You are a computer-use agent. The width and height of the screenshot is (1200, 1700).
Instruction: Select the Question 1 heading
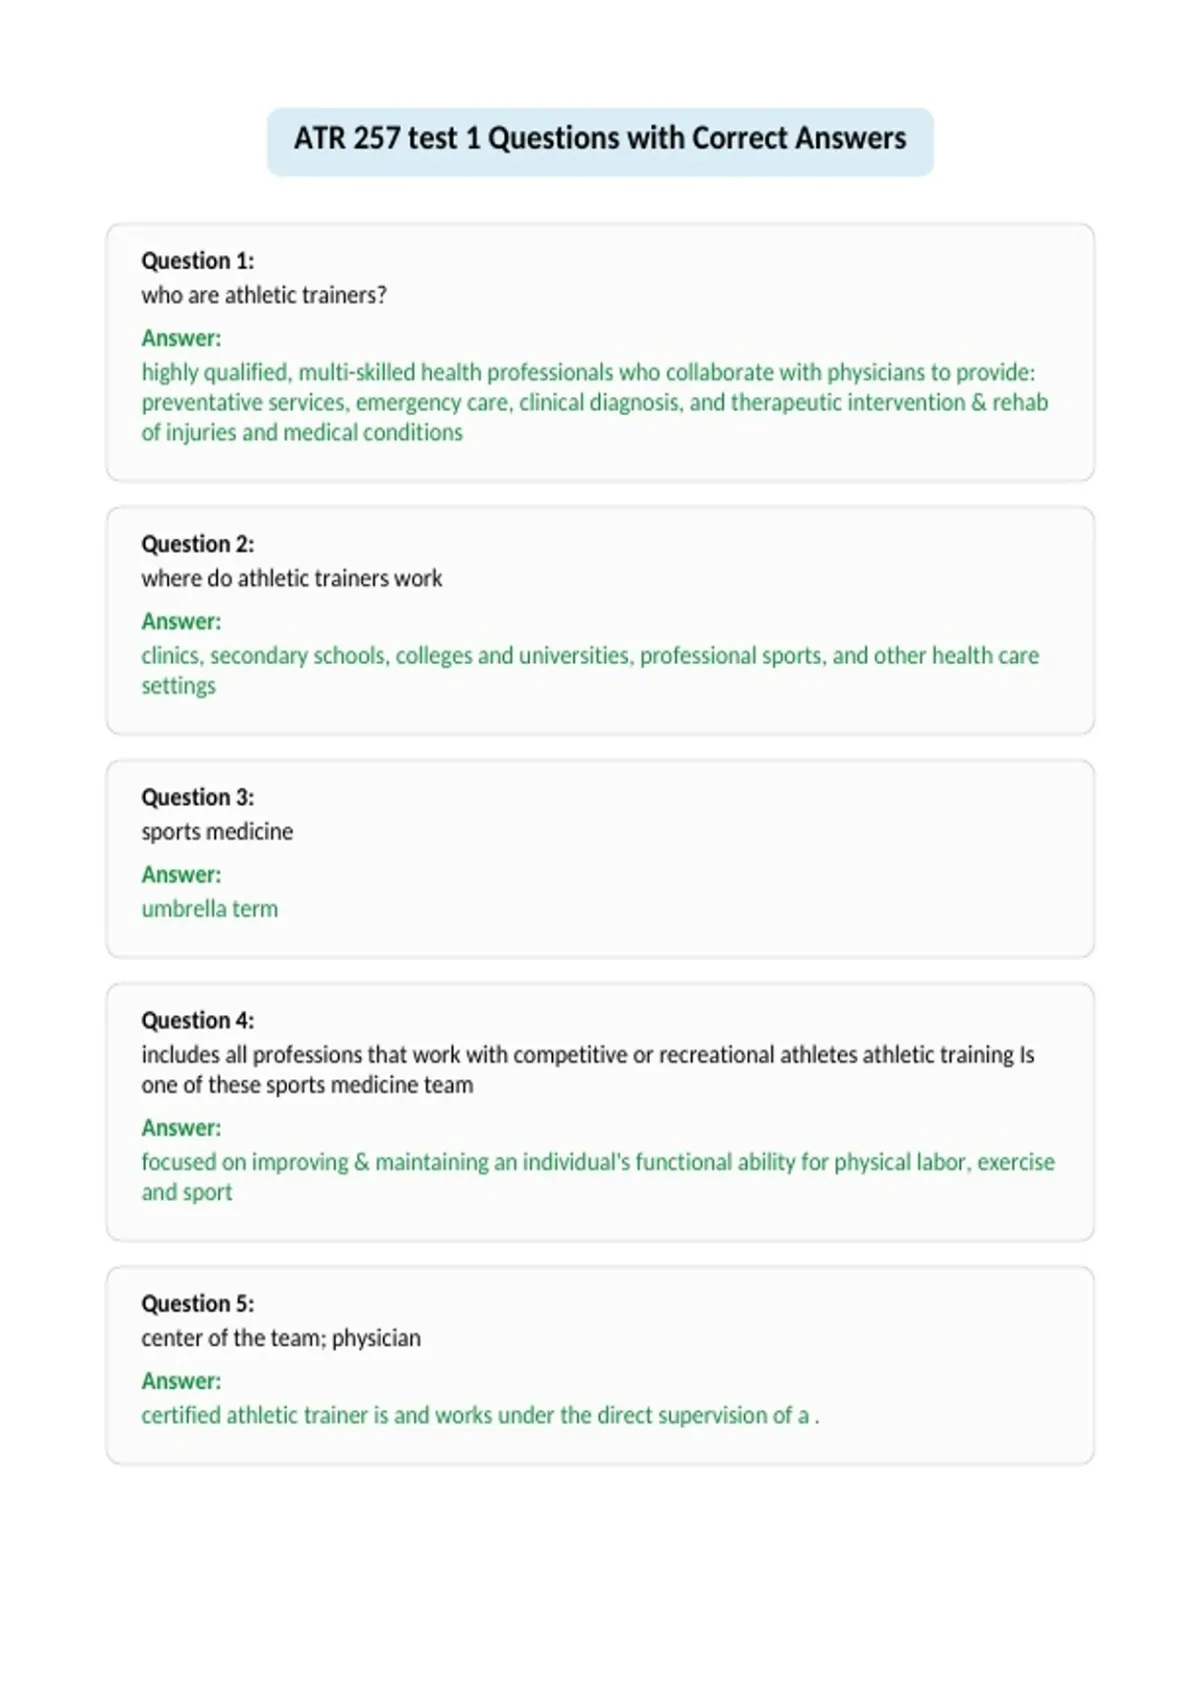198,261
